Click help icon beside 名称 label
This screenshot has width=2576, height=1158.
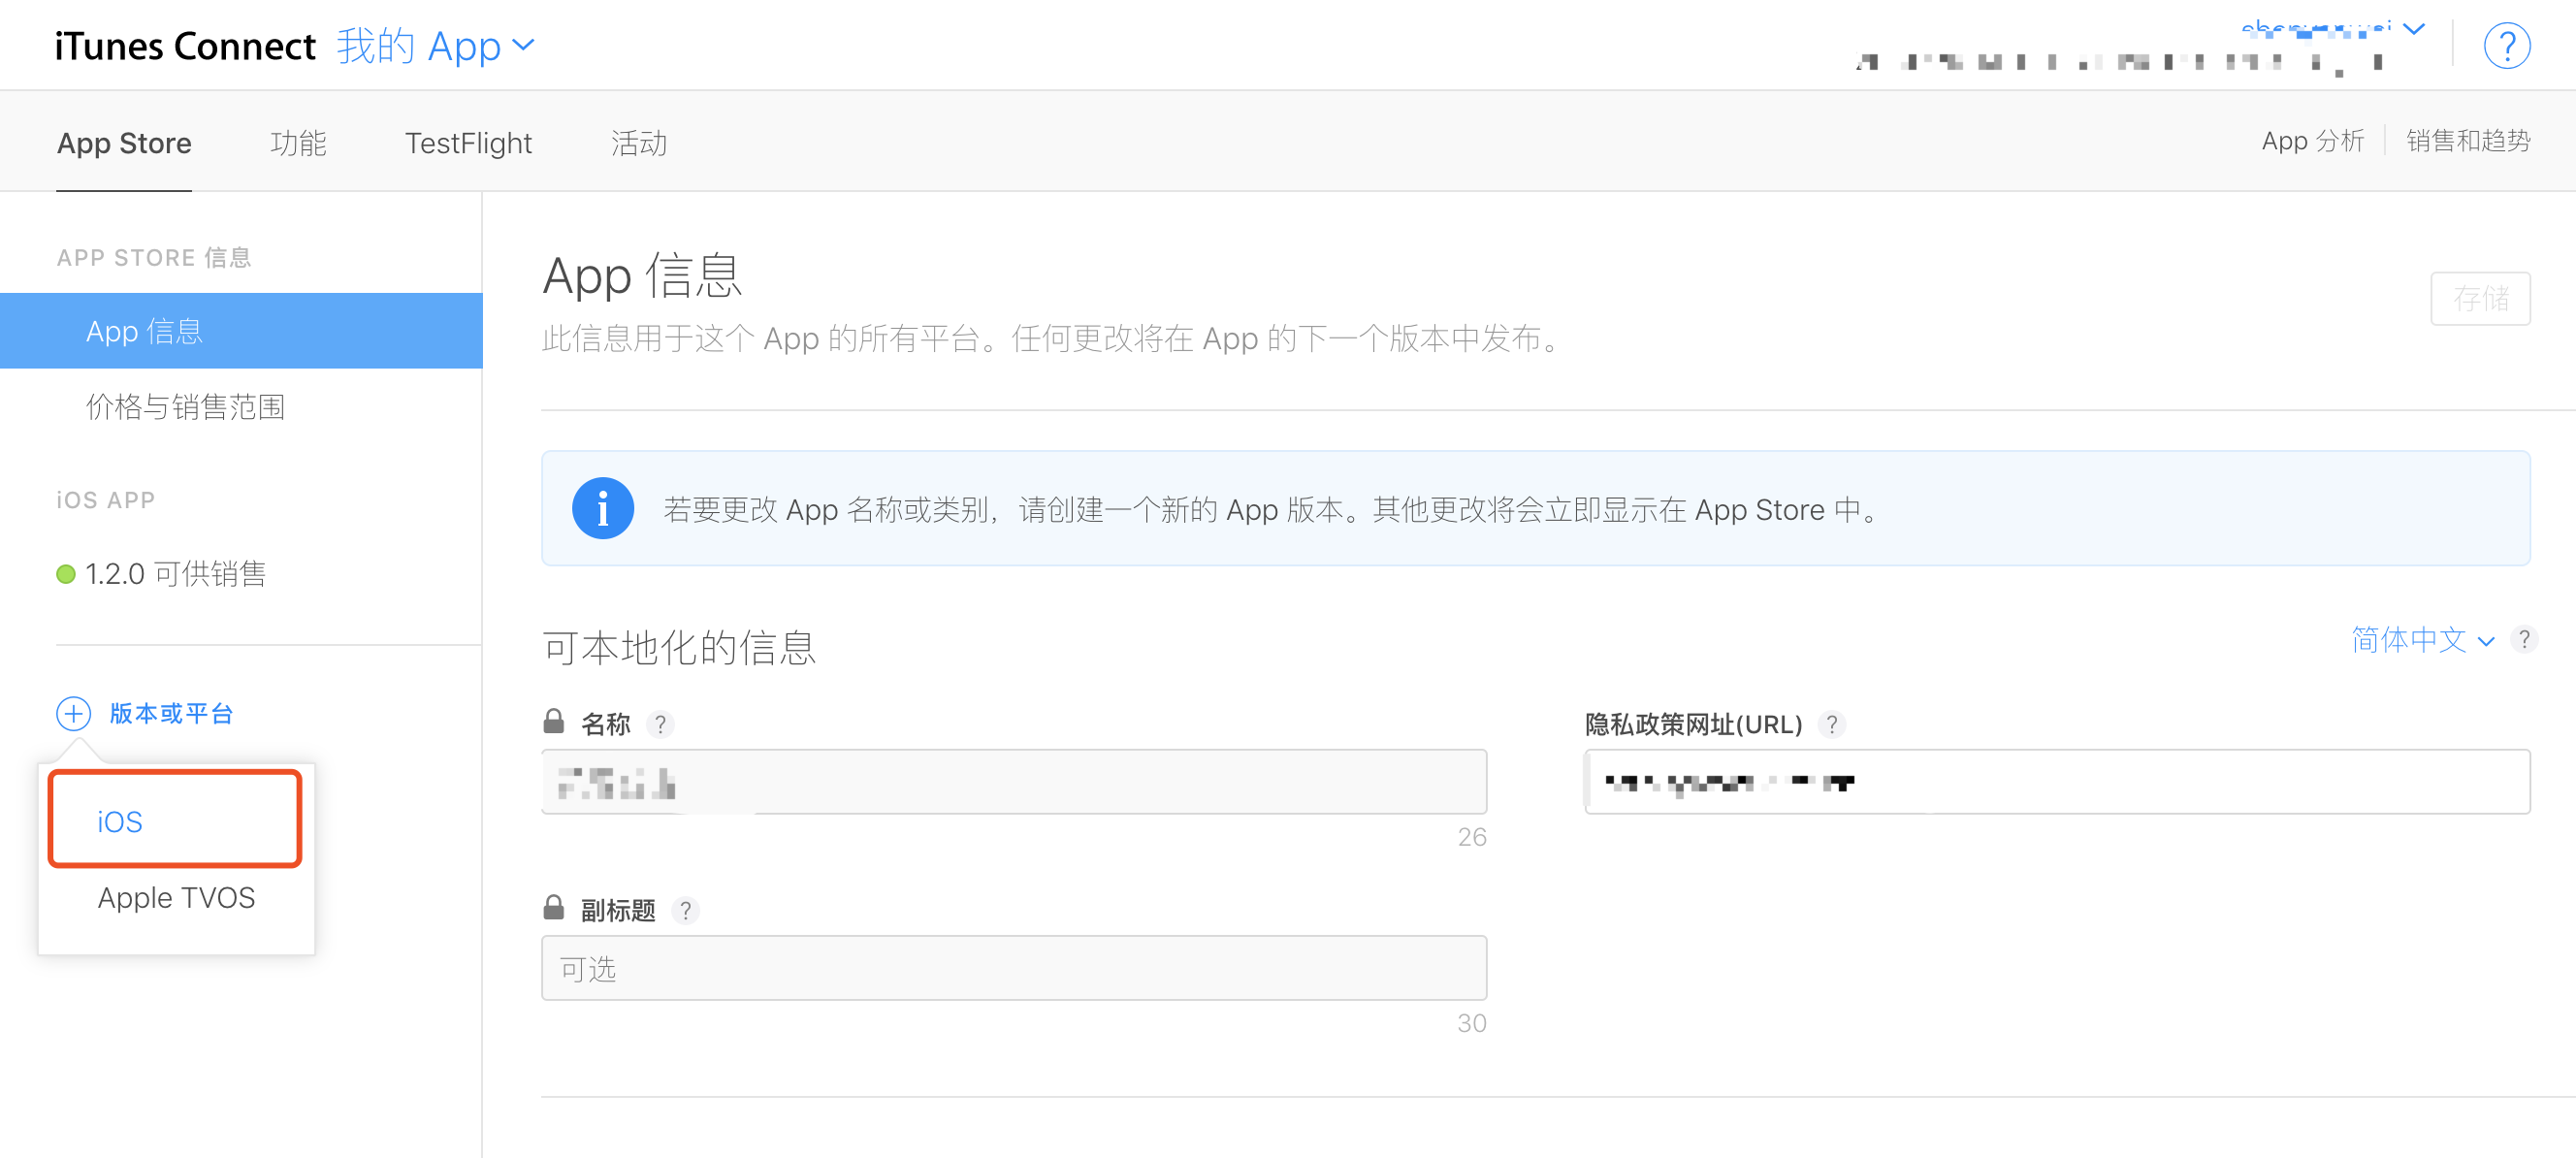pyautogui.click(x=660, y=724)
